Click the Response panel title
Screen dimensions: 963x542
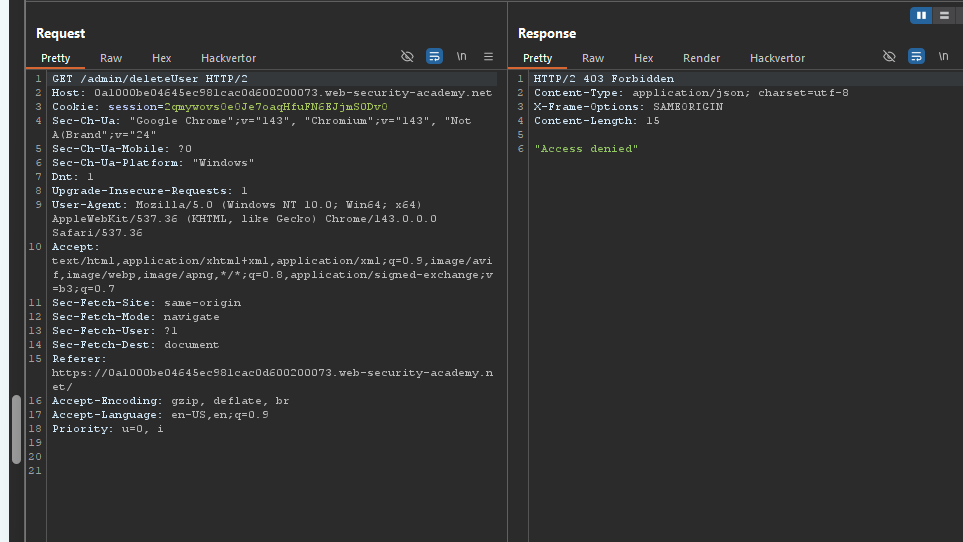(547, 33)
